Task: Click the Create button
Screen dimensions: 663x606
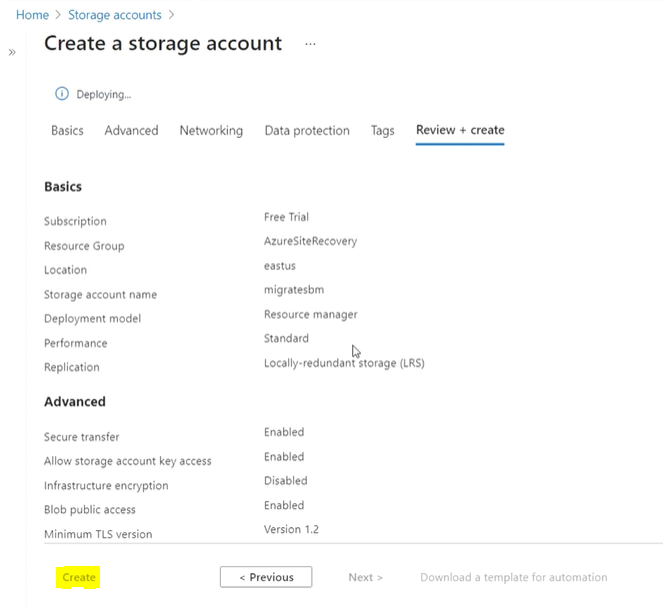Action: tap(78, 577)
